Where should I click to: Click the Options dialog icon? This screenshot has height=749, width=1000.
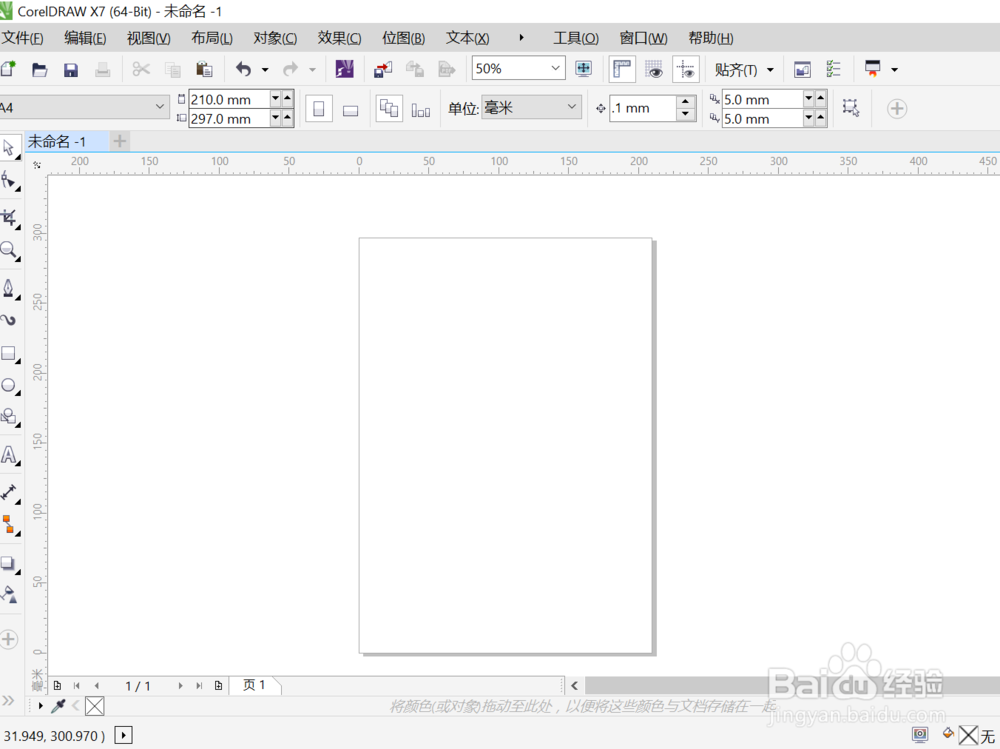click(x=834, y=69)
